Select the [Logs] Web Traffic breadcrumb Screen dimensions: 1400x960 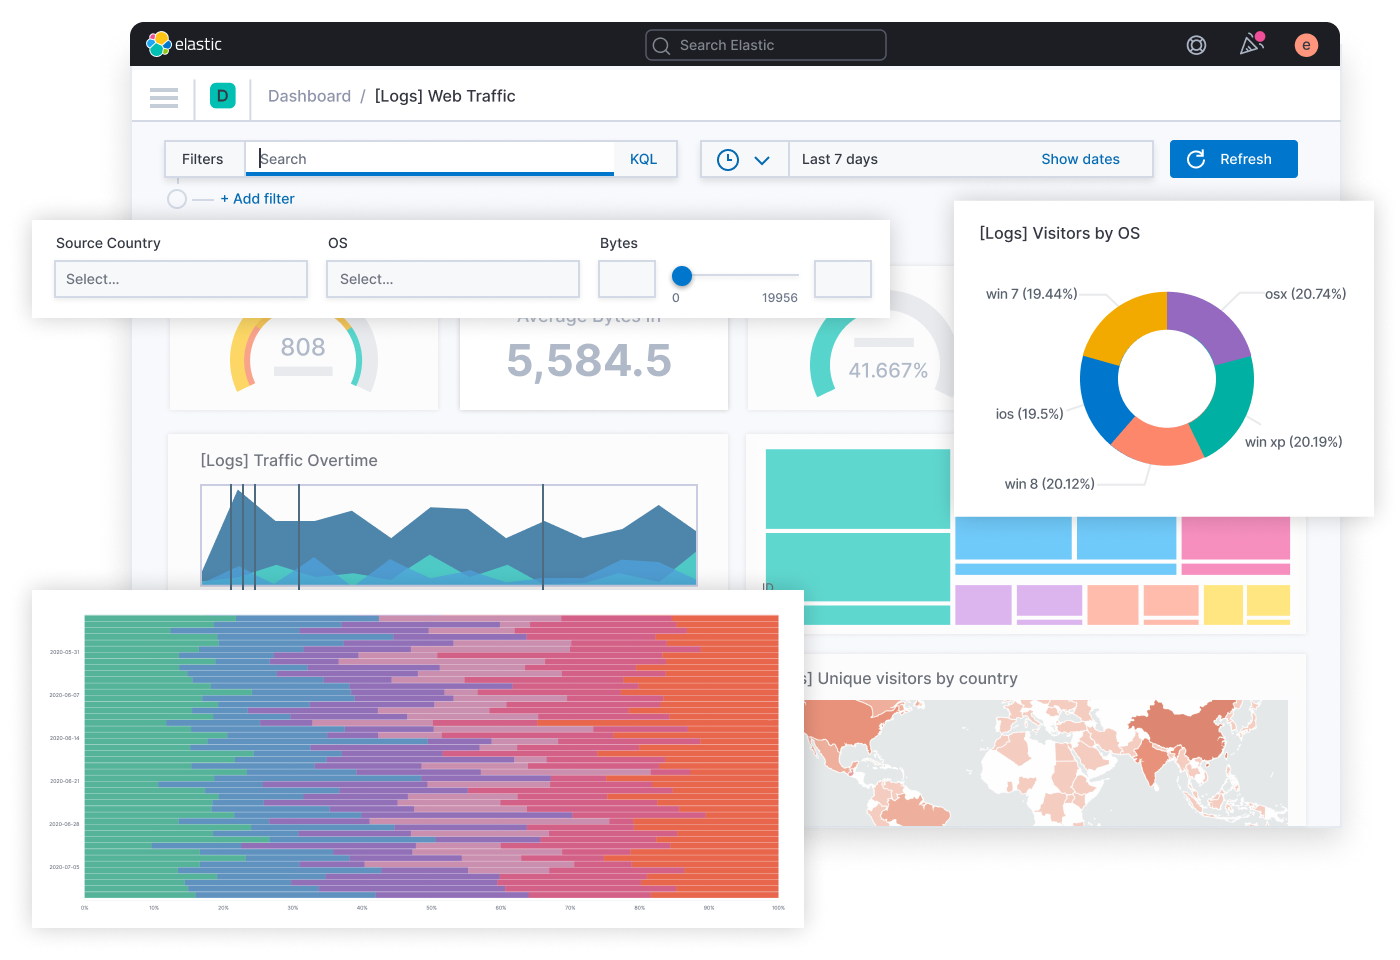pyautogui.click(x=445, y=96)
